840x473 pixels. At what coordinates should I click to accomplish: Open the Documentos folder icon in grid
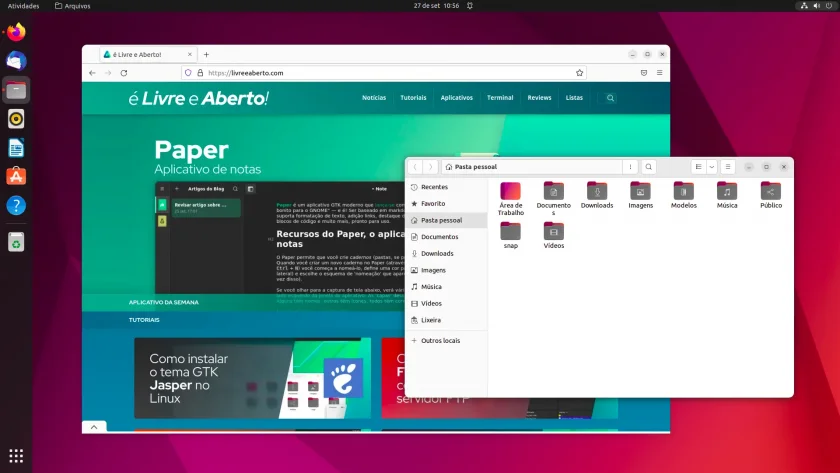coord(553,199)
